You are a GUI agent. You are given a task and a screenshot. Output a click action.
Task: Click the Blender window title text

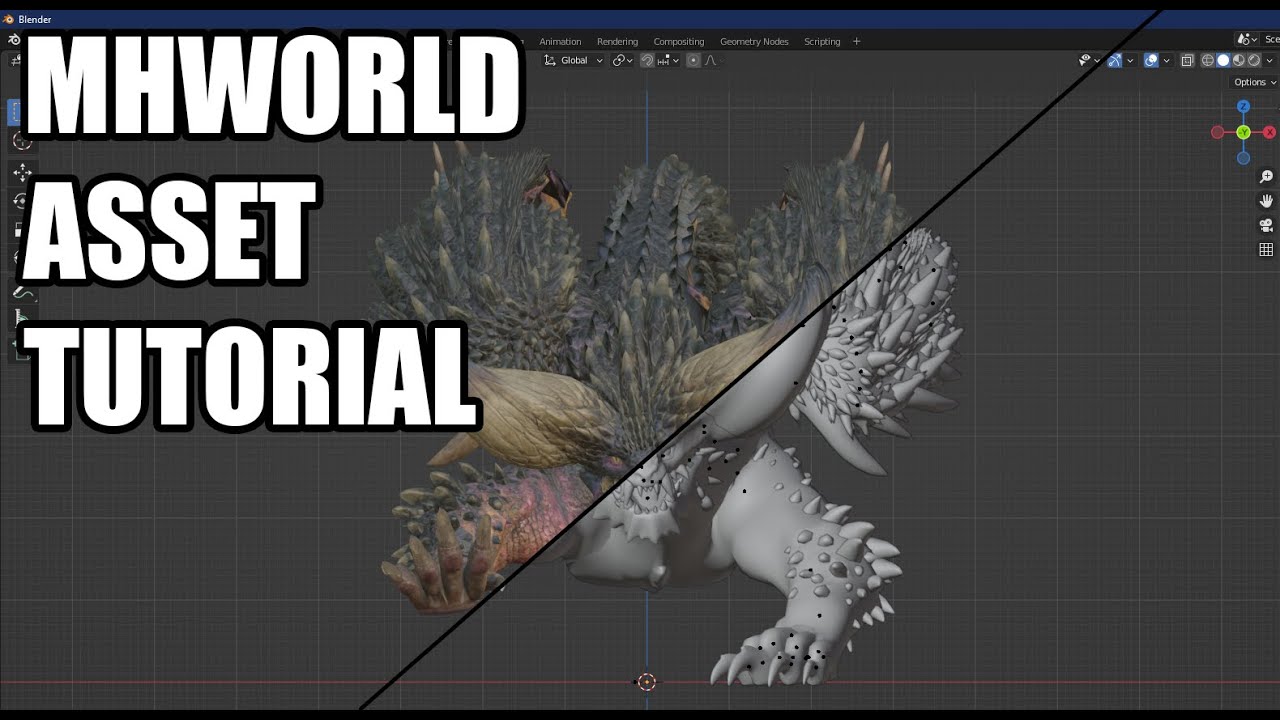35,19
